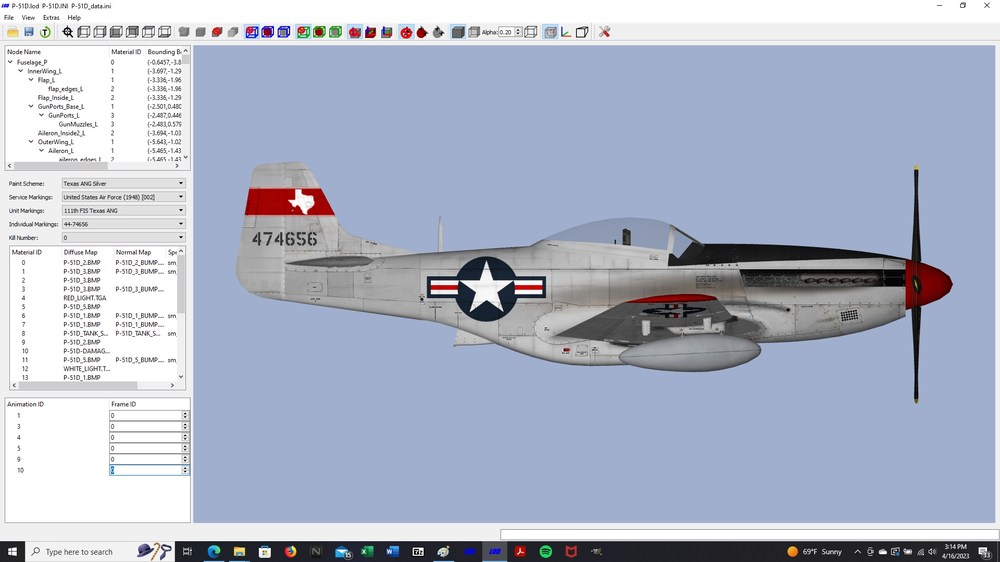The width and height of the screenshot is (1000, 562).
Task: Collapse the Flap_L tree node
Action: (x=31, y=80)
